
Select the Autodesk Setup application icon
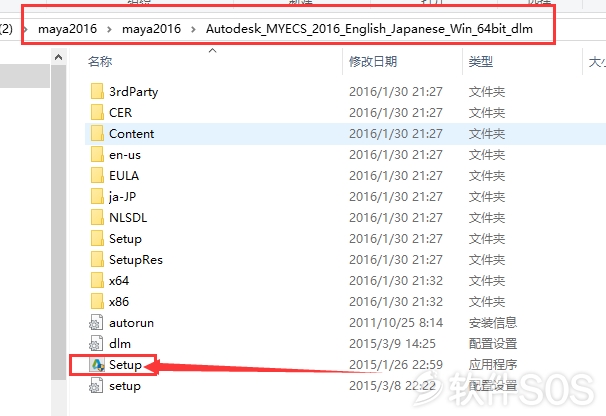tap(97, 365)
